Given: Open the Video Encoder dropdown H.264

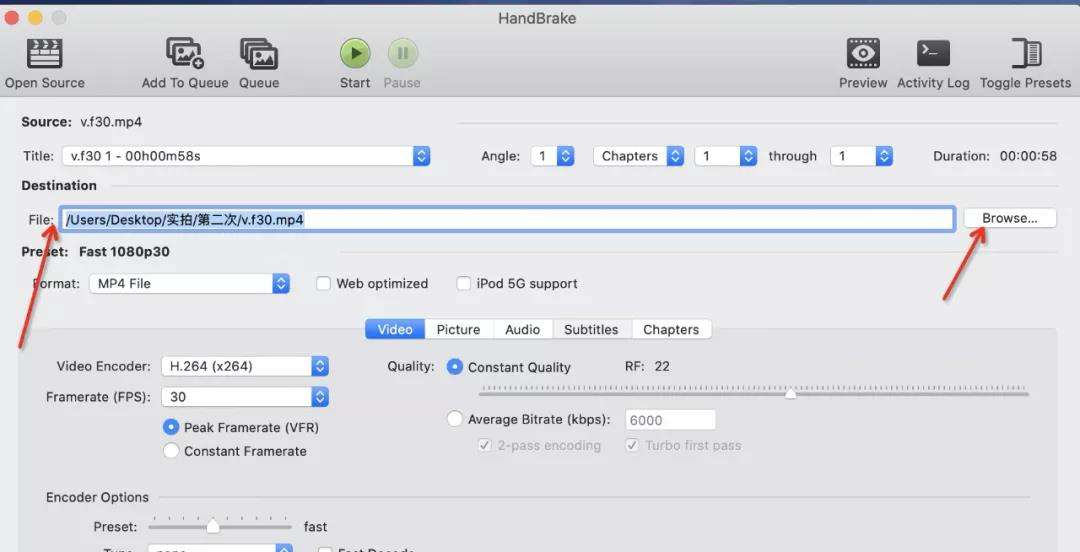Looking at the screenshot, I should pyautogui.click(x=245, y=367).
